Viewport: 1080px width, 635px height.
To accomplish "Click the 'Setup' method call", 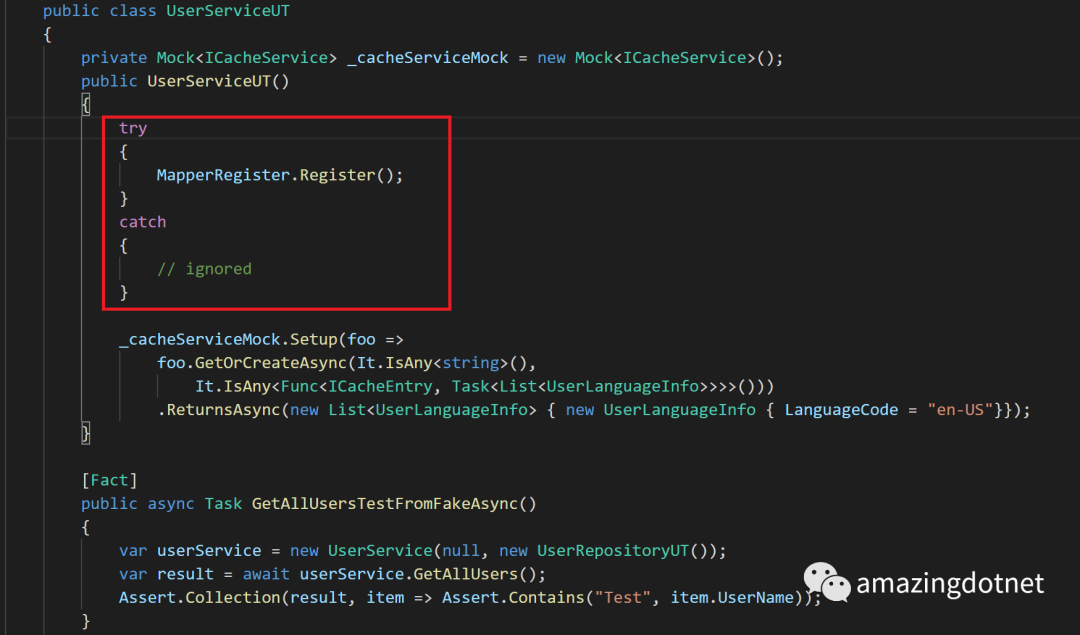I will (x=313, y=340).
